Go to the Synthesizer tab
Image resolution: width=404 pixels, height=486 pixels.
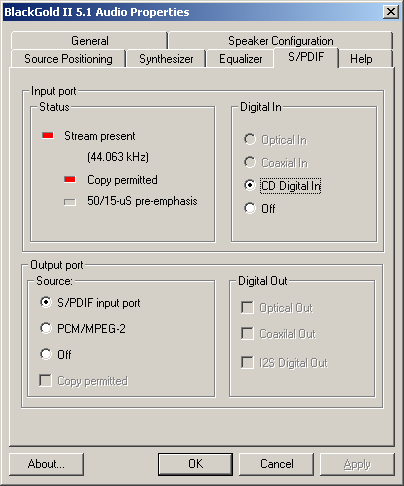(166, 59)
